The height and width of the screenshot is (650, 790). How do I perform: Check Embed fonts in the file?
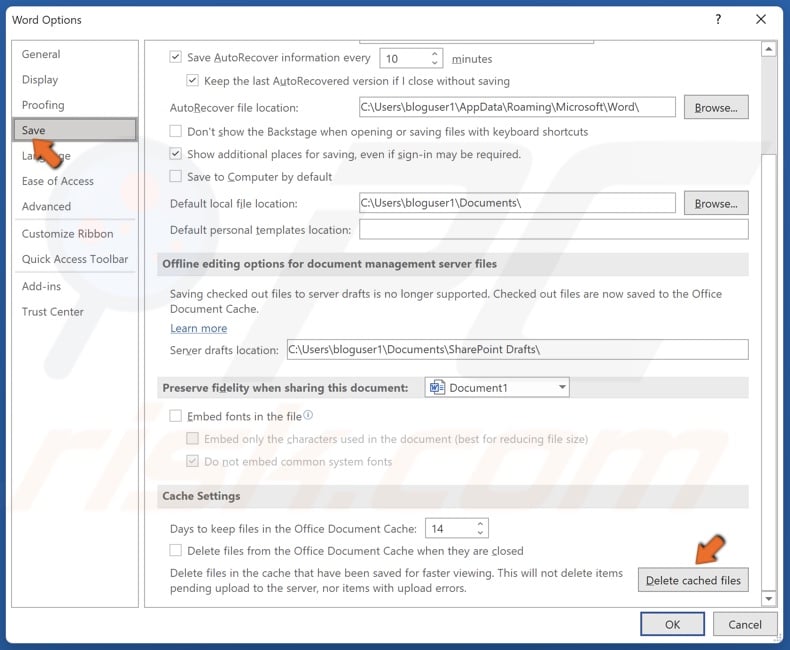click(175, 416)
